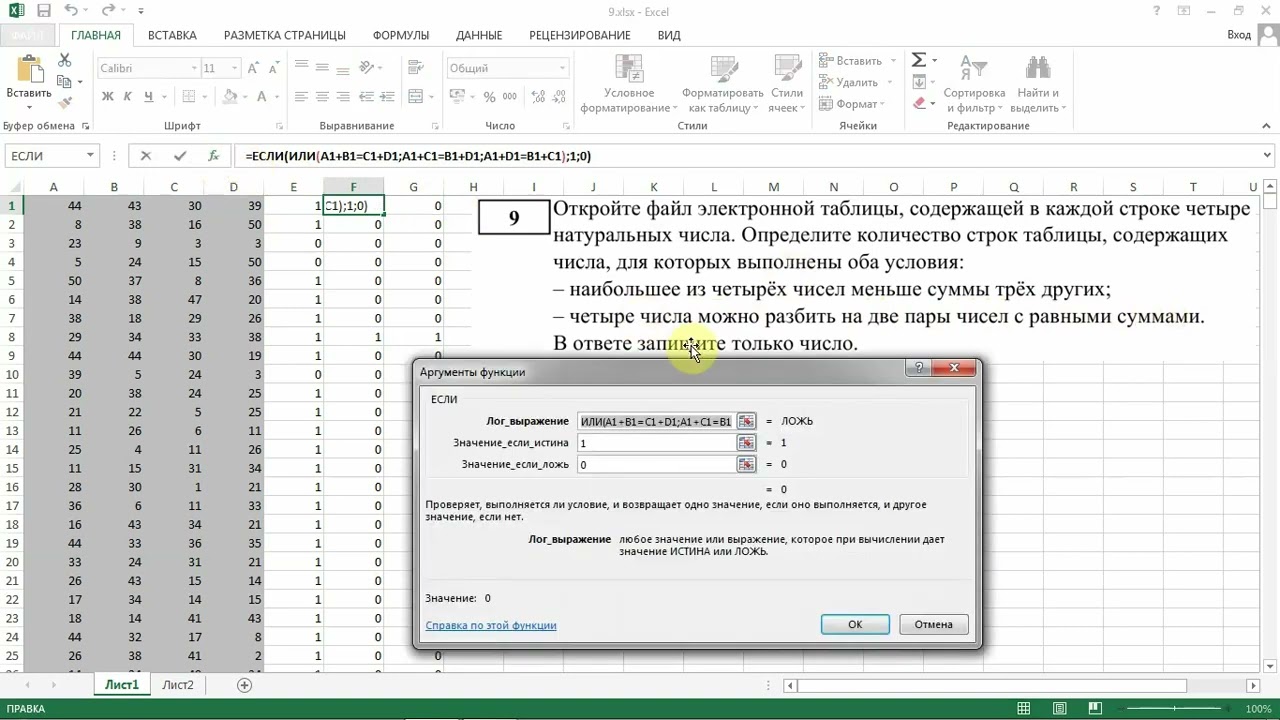Open the number format Общий dropdown
1280x720 pixels.
[x=562, y=68]
